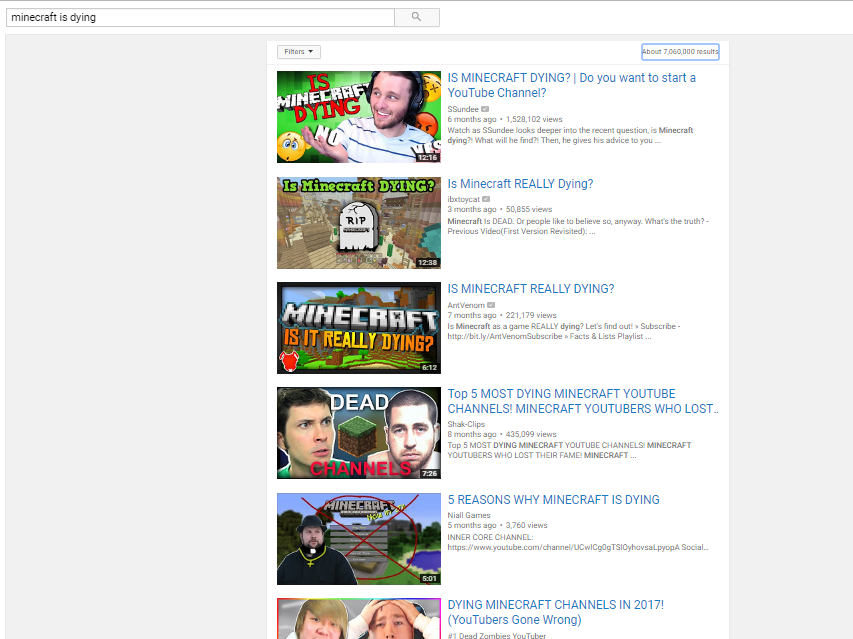This screenshot has height=639, width=853.
Task: Click '8 months ago • 435,099 views' text
Action: point(502,435)
